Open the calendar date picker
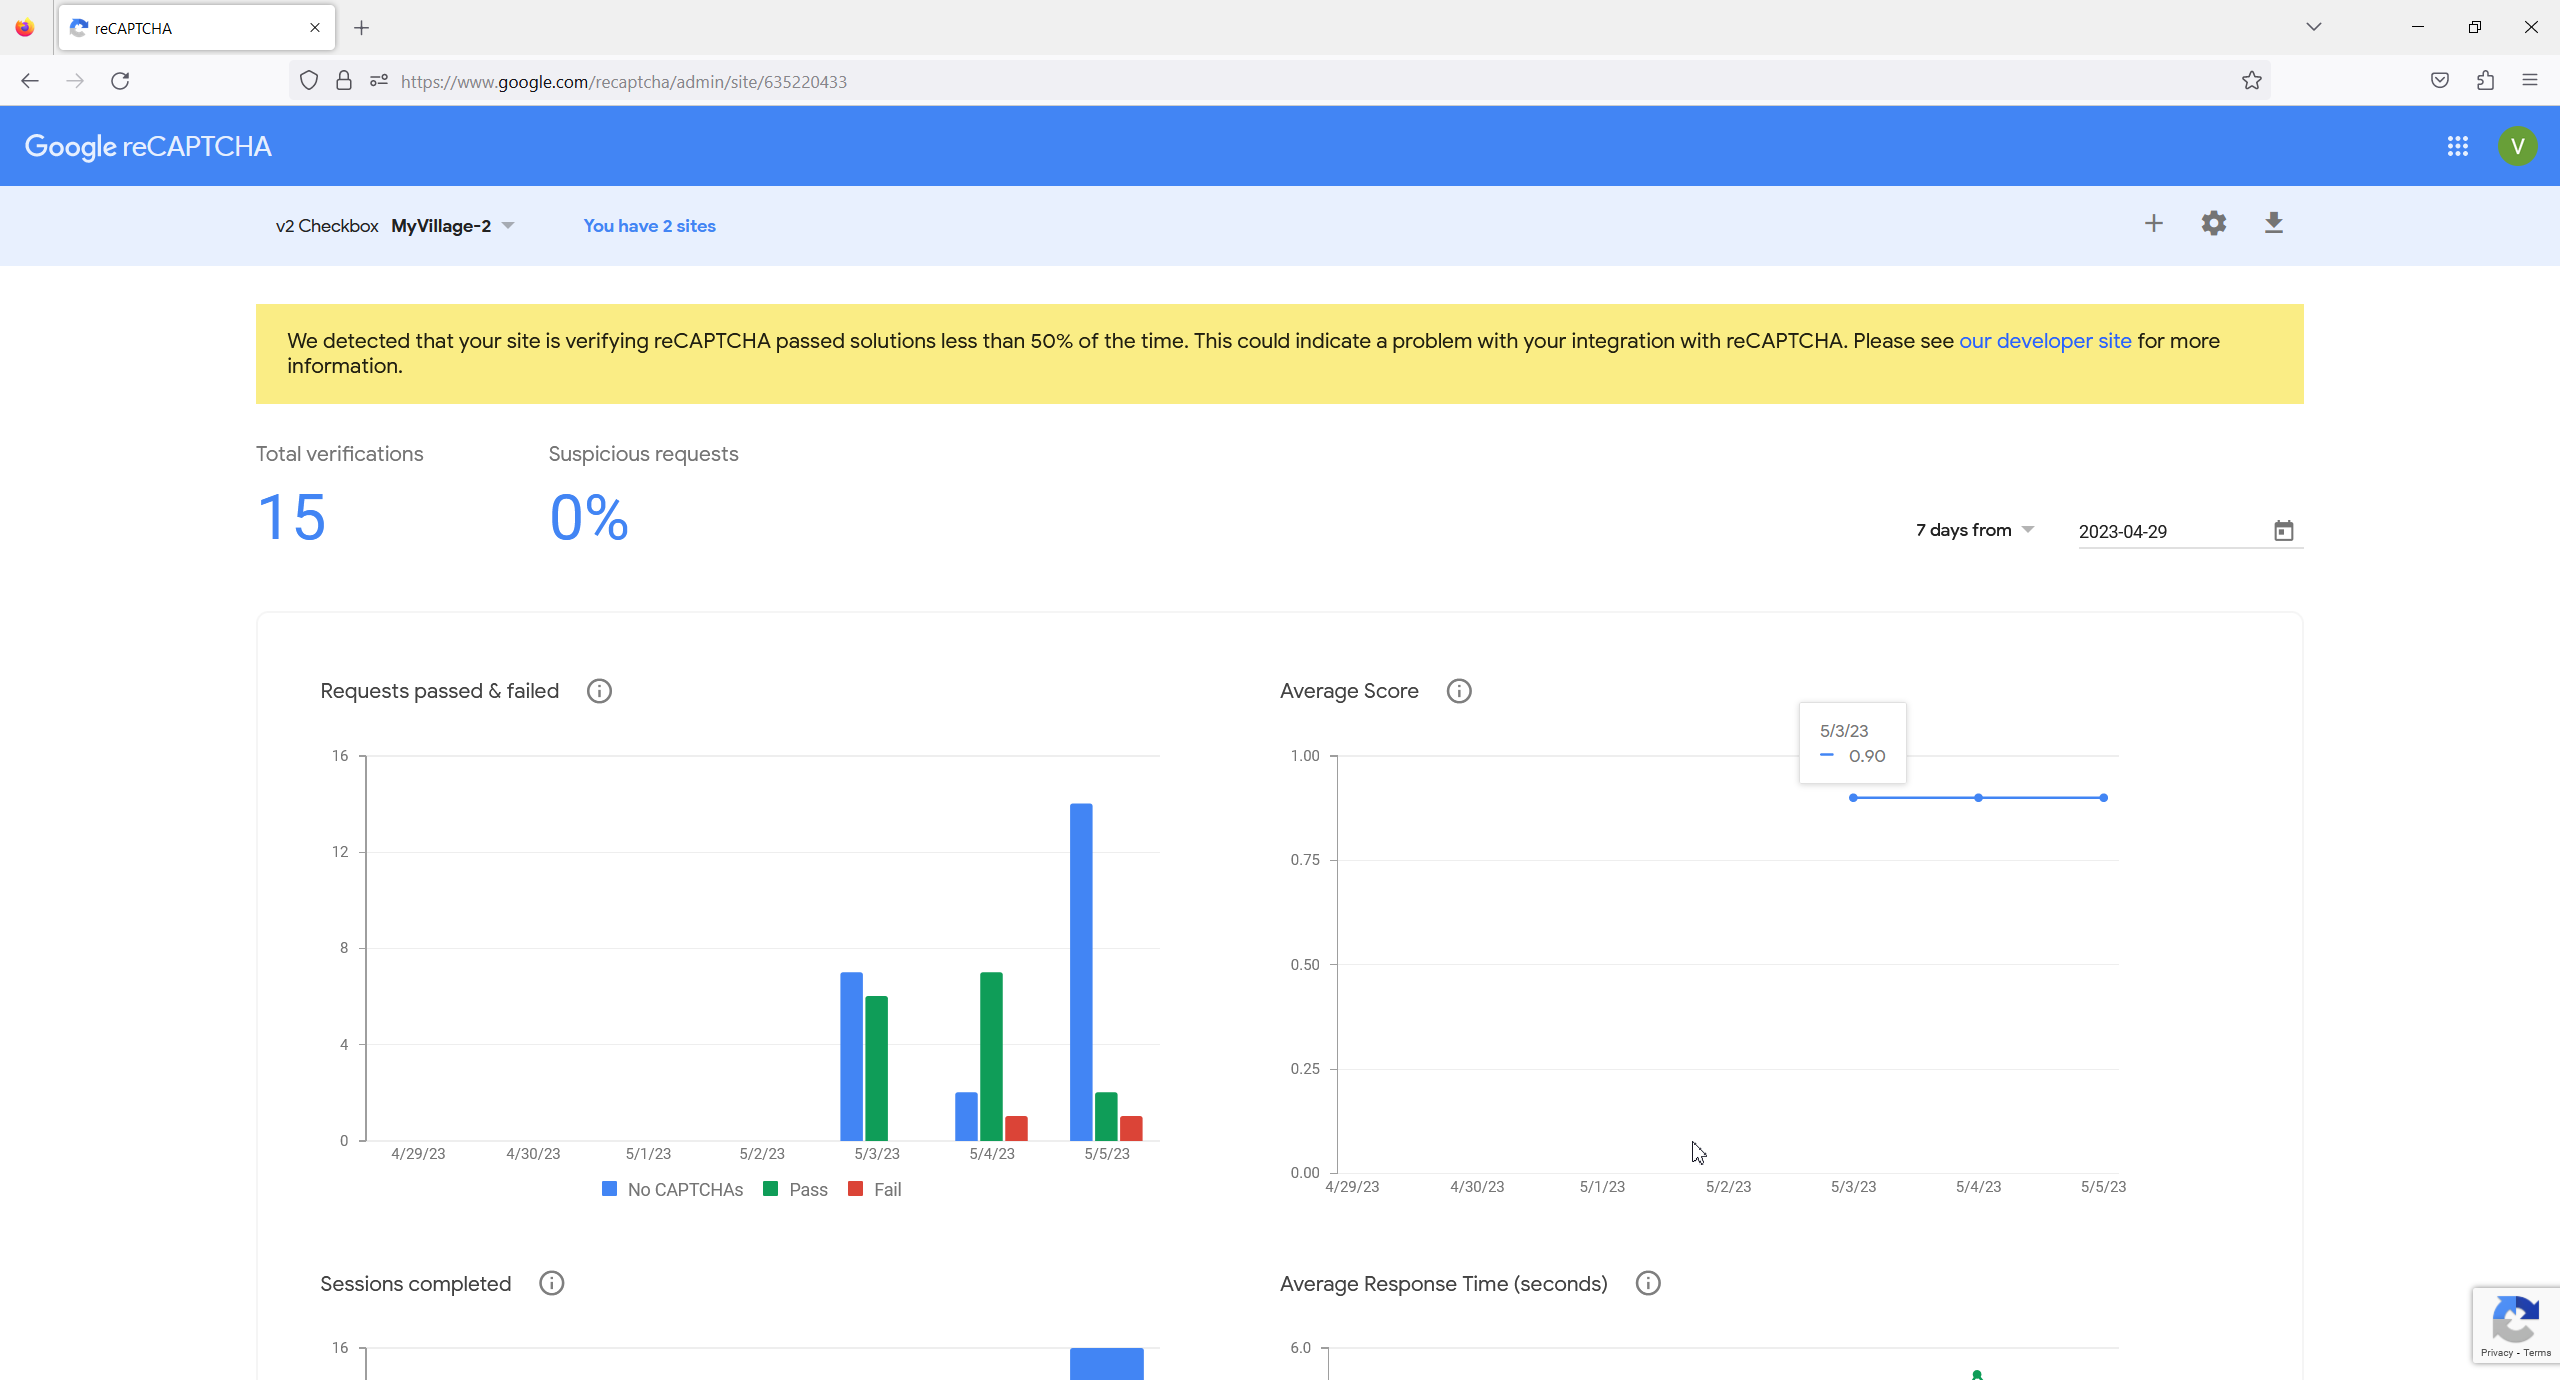 [2283, 531]
